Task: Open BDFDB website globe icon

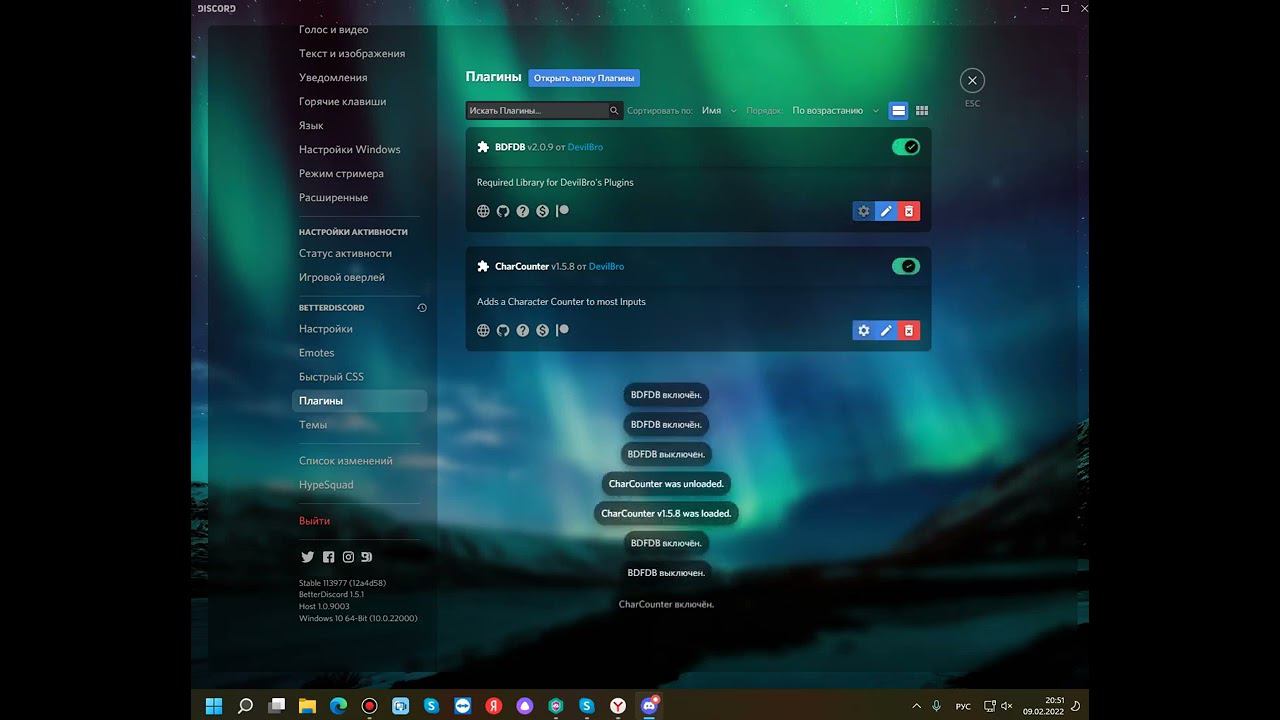Action: pyautogui.click(x=483, y=211)
